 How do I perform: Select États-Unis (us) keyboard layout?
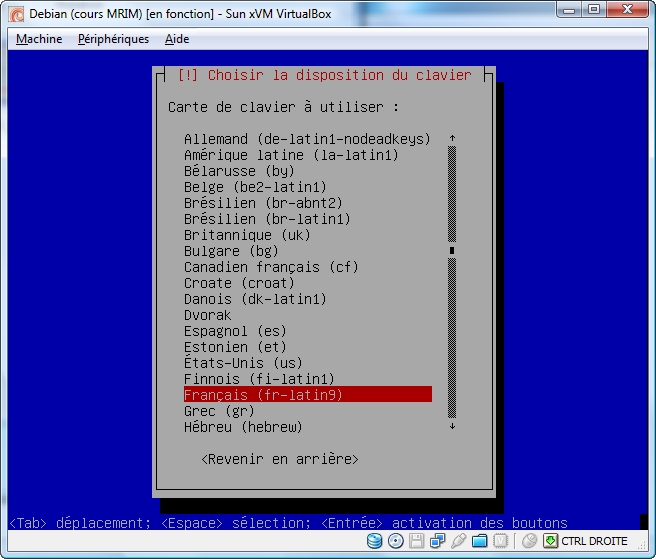pyautogui.click(x=308, y=363)
